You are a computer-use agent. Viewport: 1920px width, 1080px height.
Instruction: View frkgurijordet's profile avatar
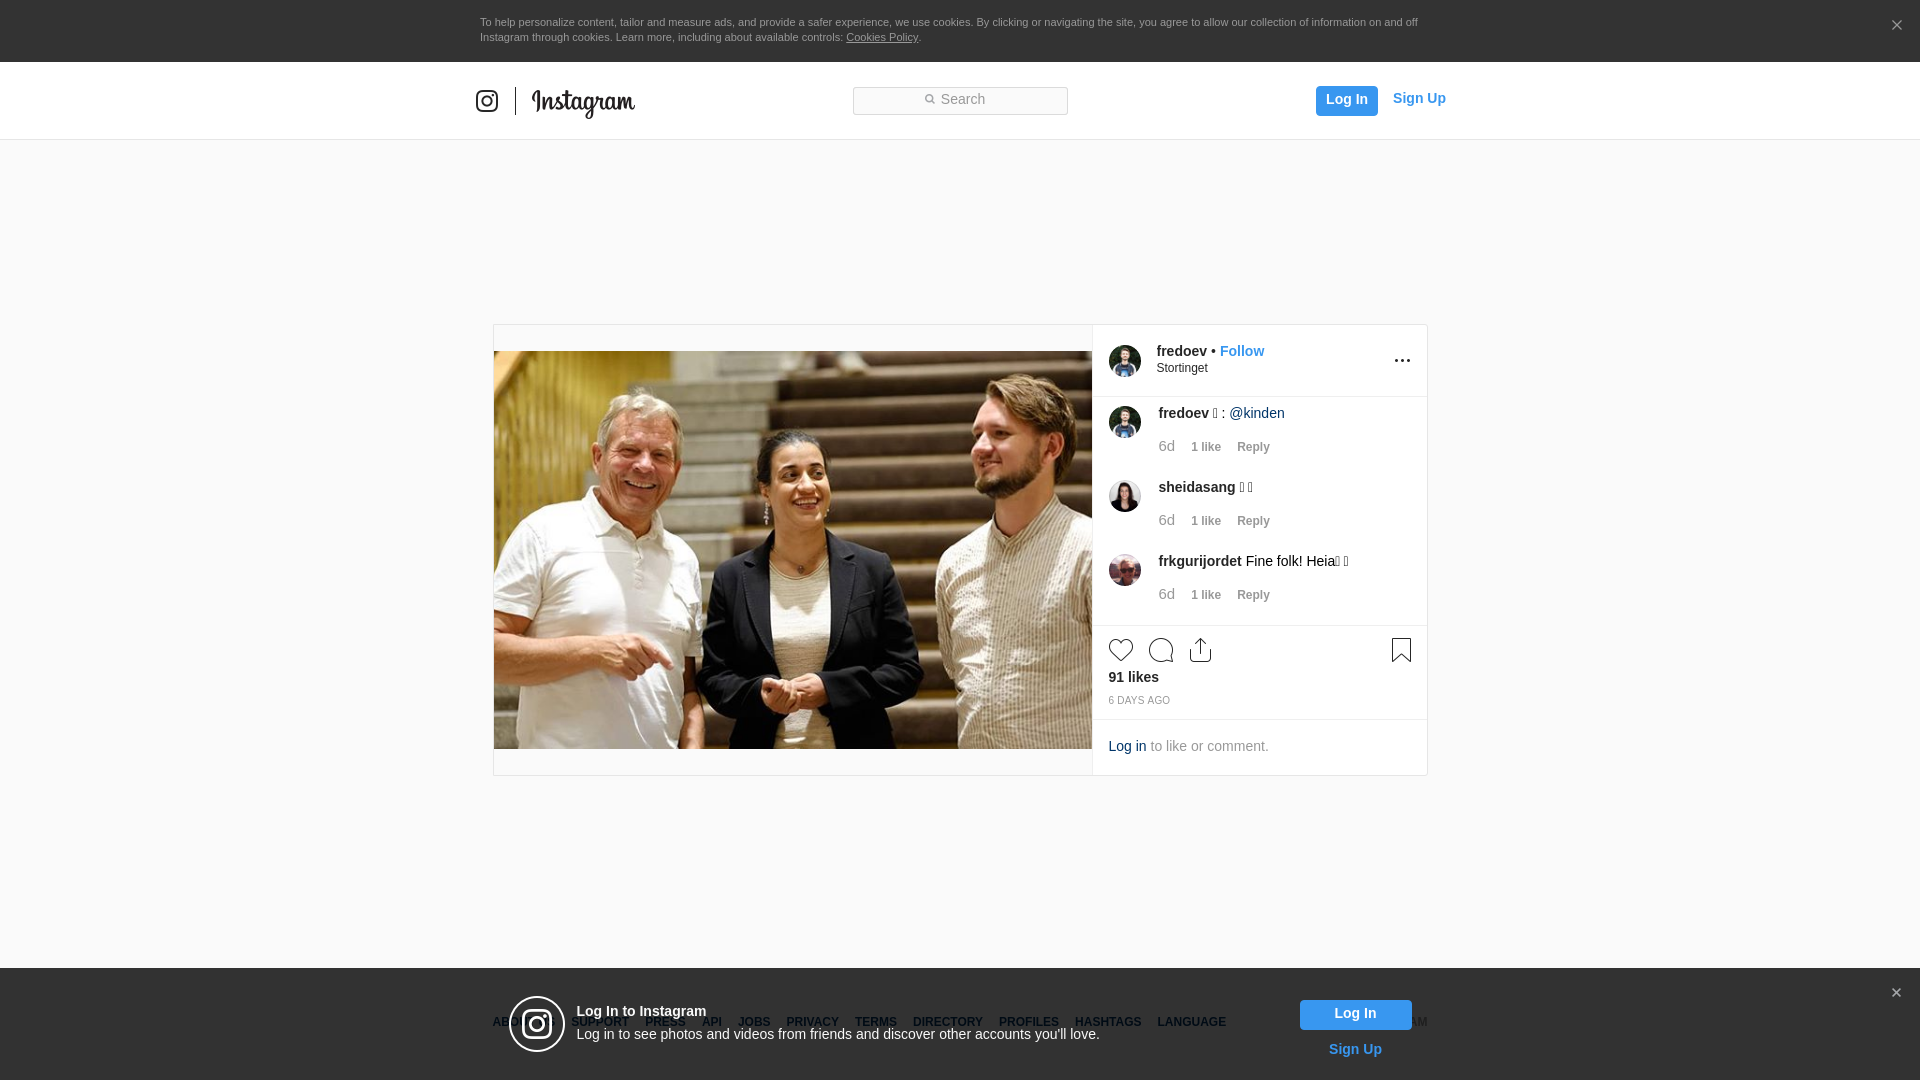1124,570
